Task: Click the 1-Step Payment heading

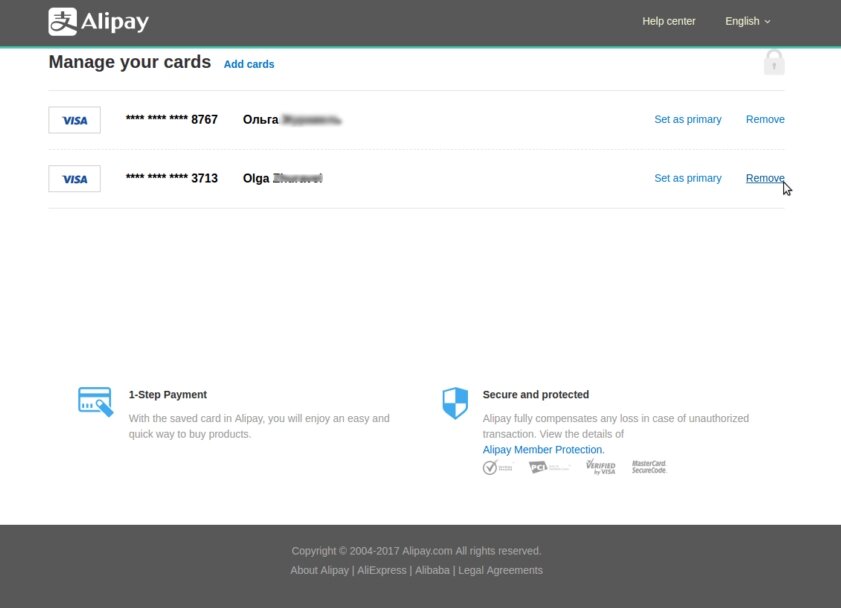Action: (x=167, y=395)
